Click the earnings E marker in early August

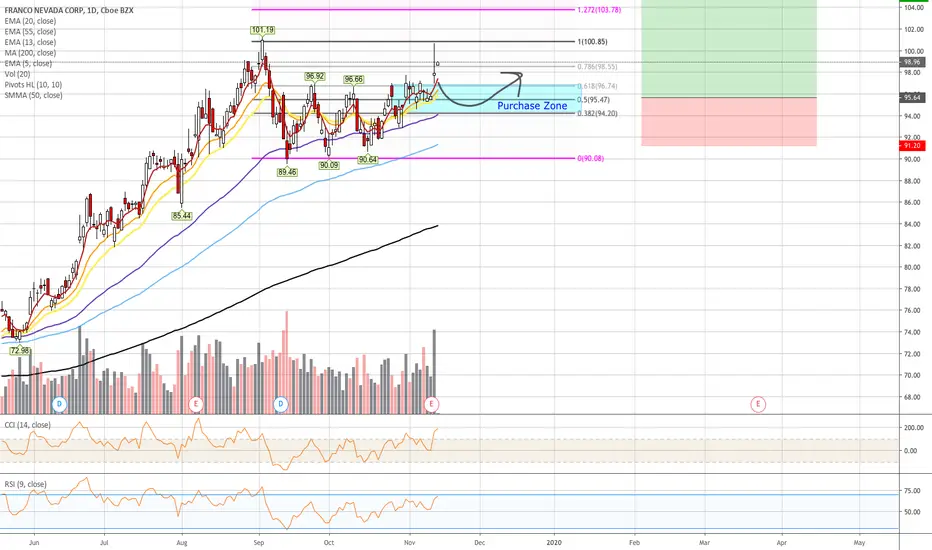pyautogui.click(x=196, y=404)
